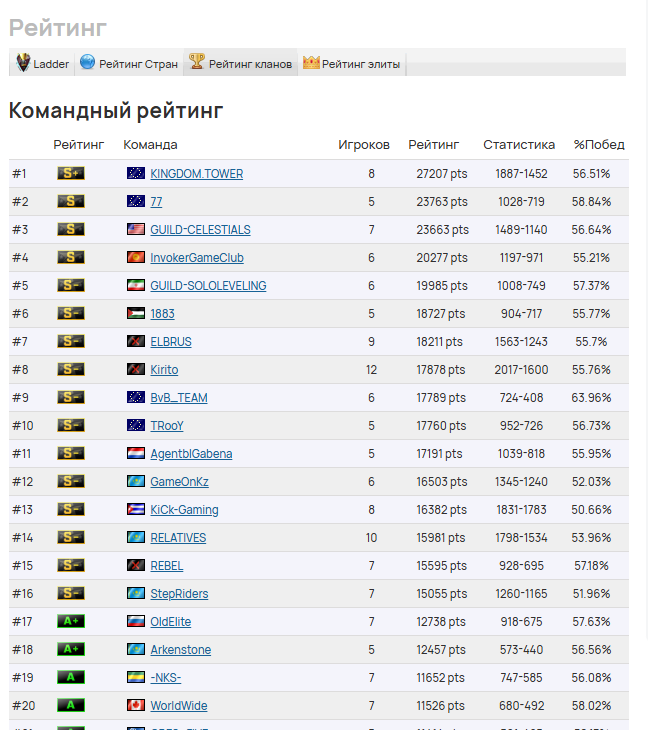
Task: Open the Рейтинг элиты tab
Action: point(351,62)
